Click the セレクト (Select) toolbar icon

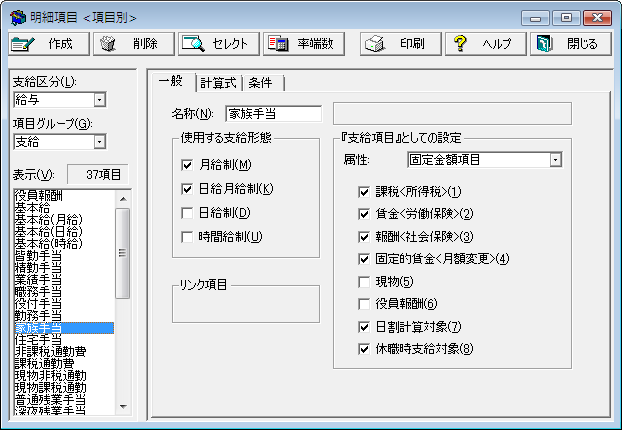[x=193, y=44]
